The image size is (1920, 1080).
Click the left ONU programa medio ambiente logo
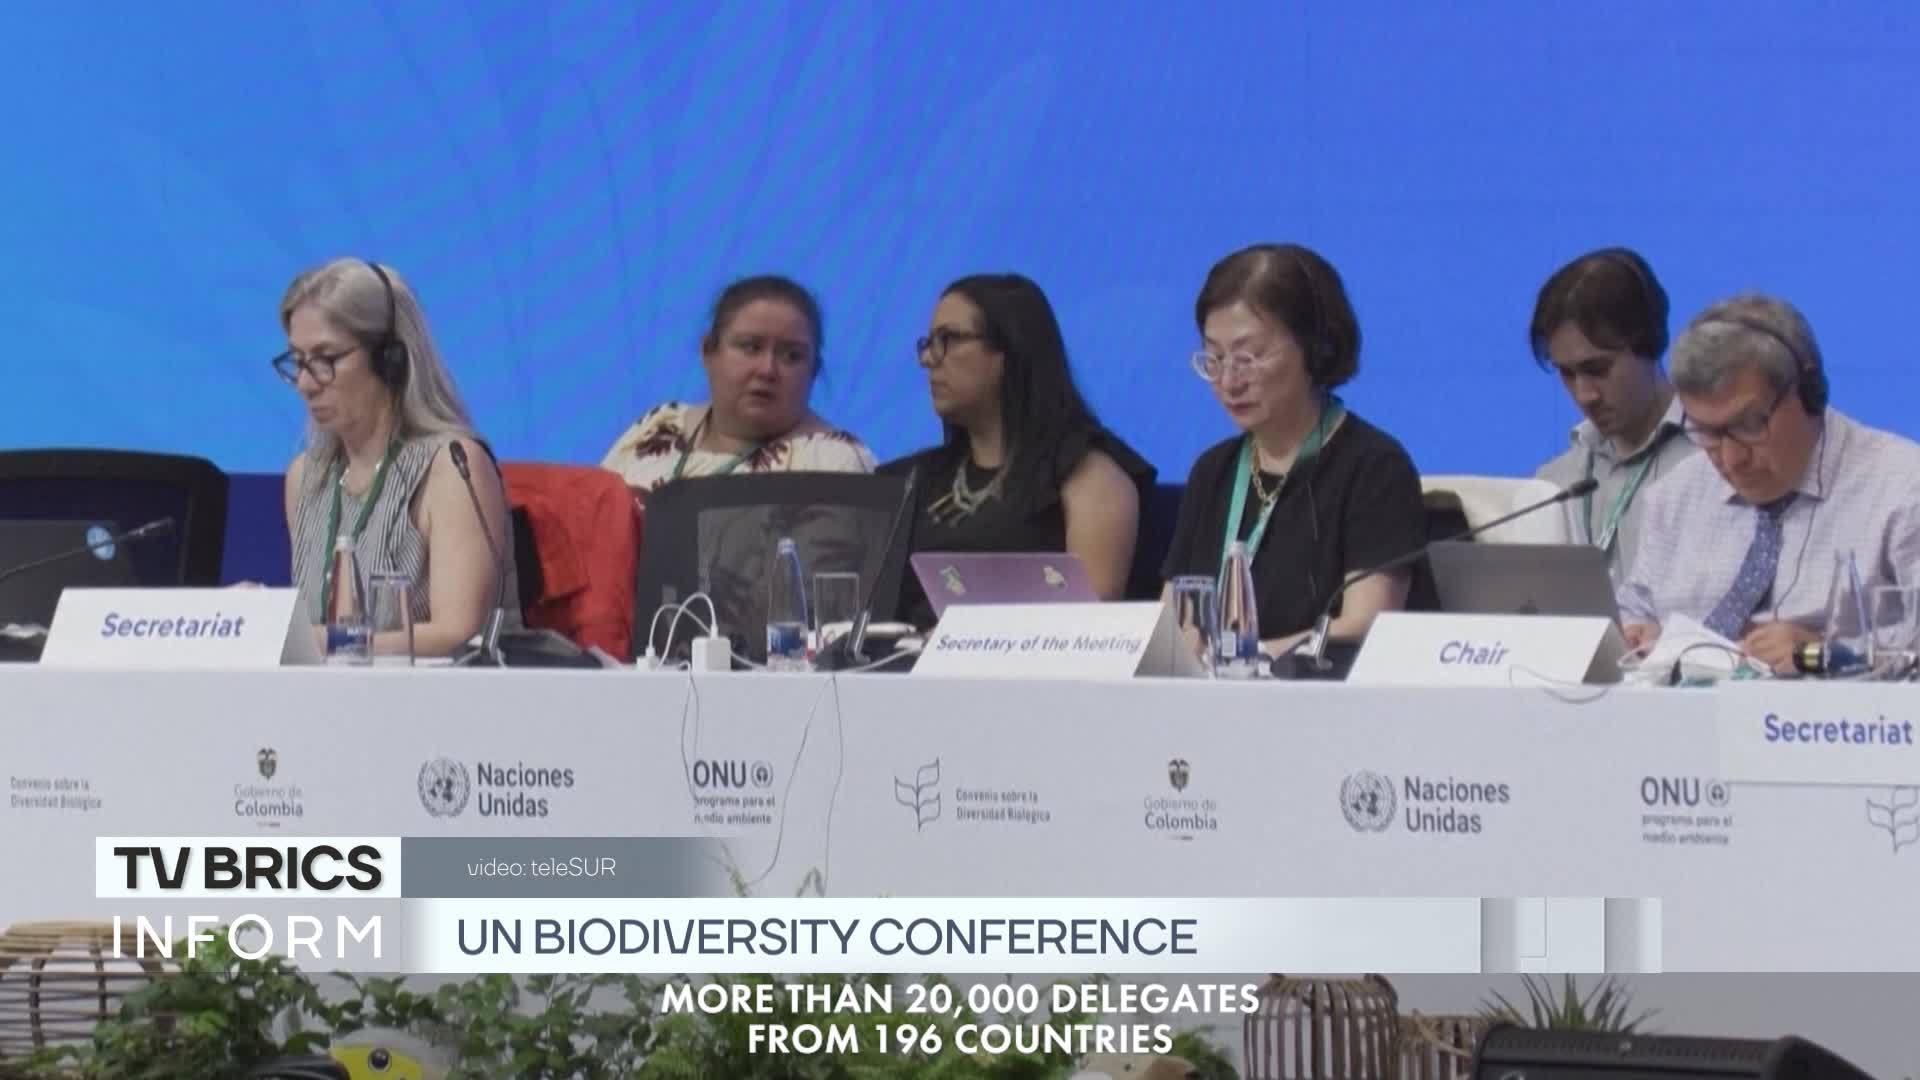pyautogui.click(x=734, y=790)
